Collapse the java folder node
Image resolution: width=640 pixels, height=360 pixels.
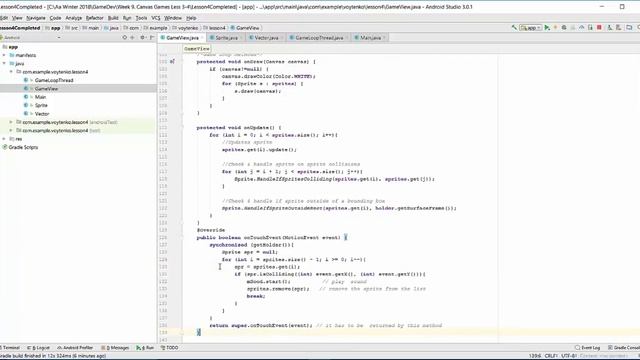coord(4,64)
